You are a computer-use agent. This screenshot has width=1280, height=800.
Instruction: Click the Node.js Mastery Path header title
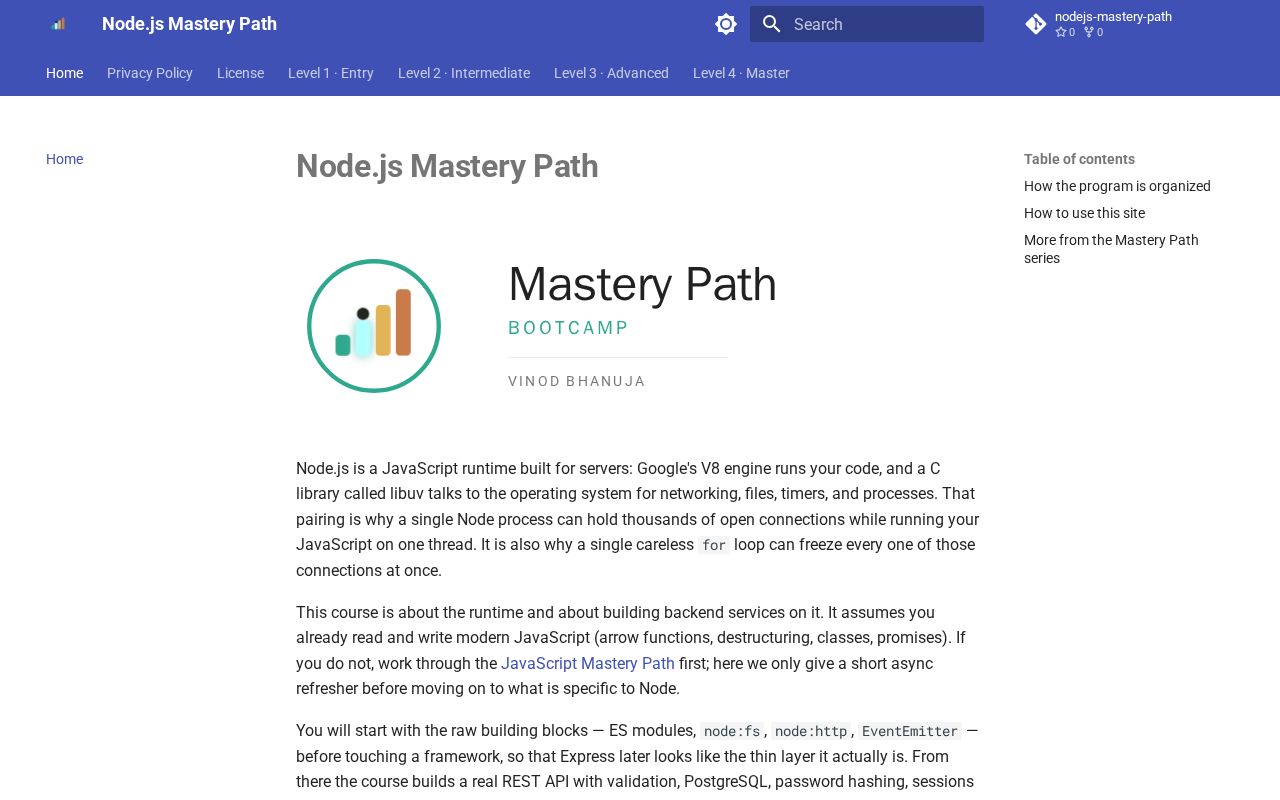pos(189,24)
